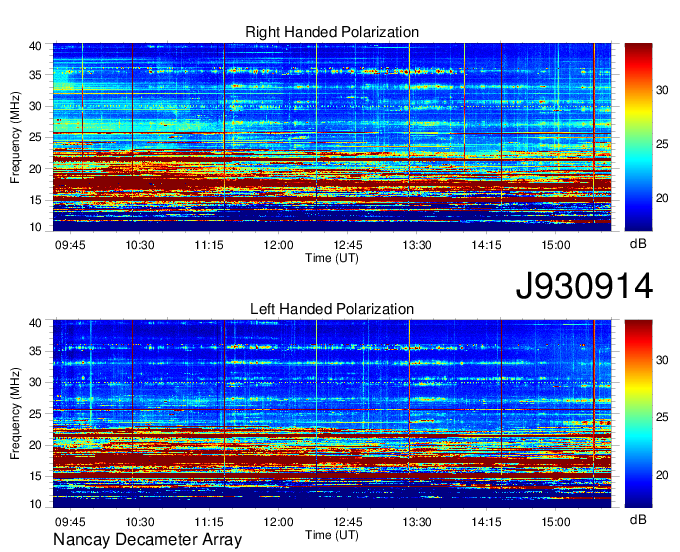Click the 12:45 tick on Left Handed plot
The height and width of the screenshot is (552, 680).
coord(348,522)
